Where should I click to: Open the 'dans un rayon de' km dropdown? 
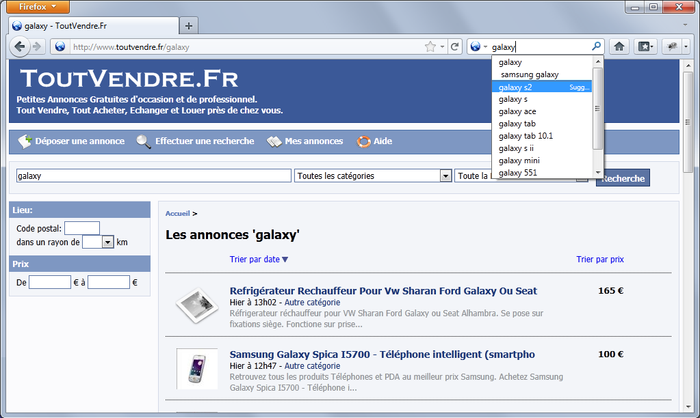point(98,242)
